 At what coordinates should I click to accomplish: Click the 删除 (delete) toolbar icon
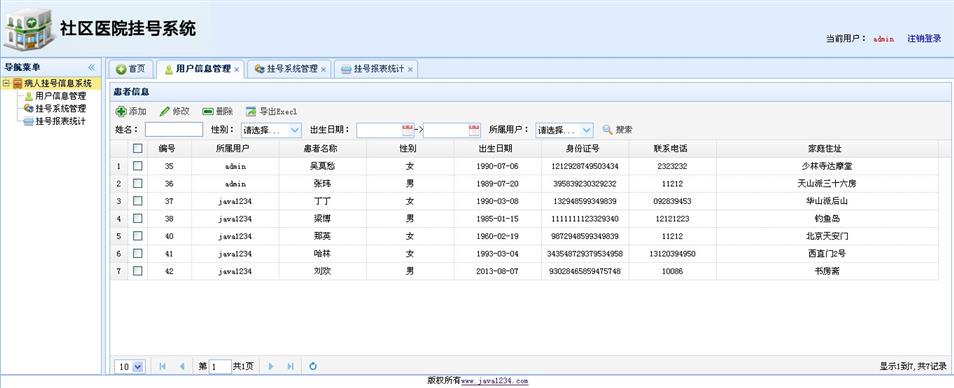[208, 112]
